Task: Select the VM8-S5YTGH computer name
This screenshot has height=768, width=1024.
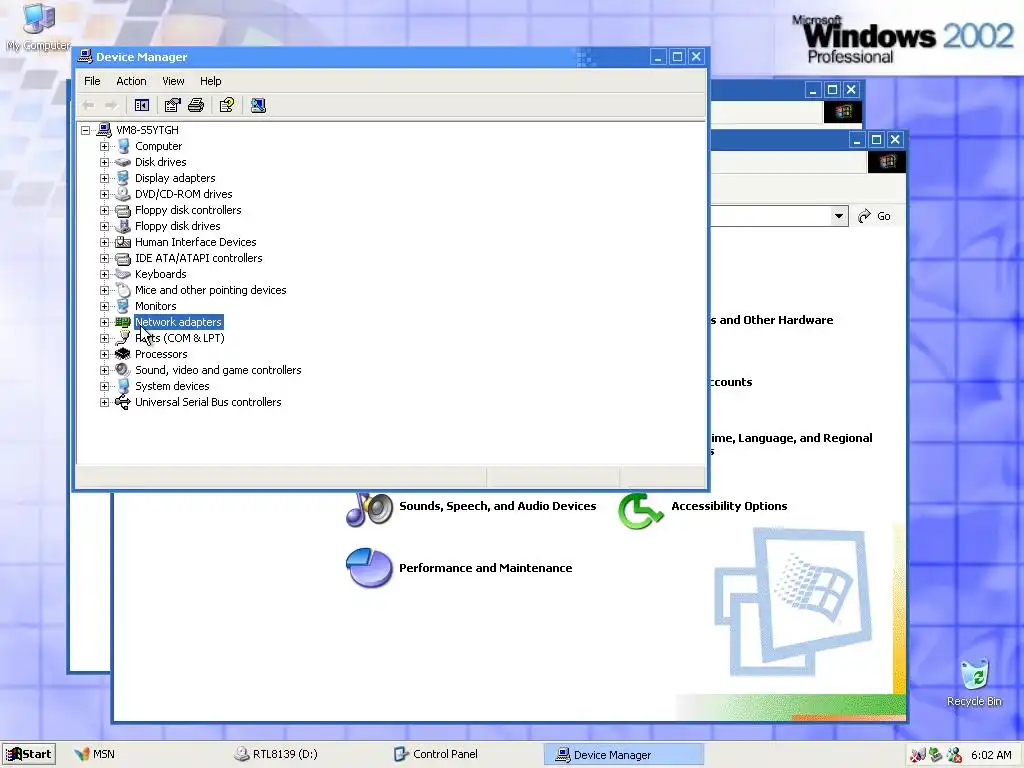Action: [147, 130]
